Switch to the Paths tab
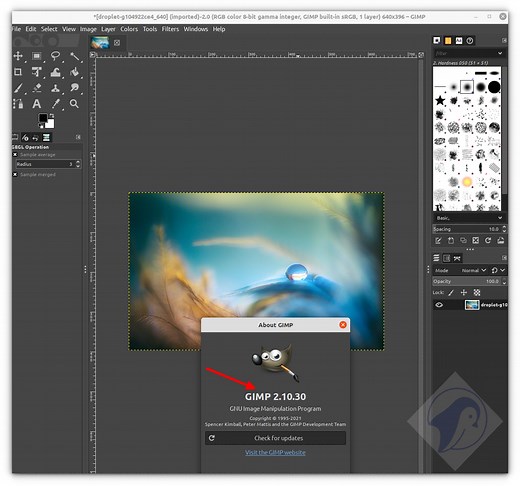 [457, 258]
